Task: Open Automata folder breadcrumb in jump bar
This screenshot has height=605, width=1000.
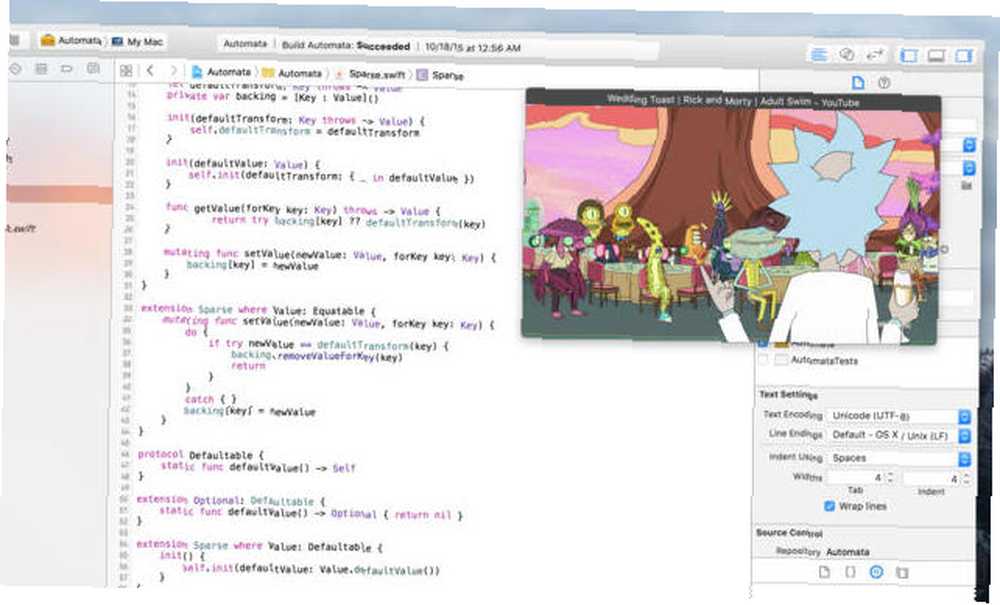Action: coord(292,73)
